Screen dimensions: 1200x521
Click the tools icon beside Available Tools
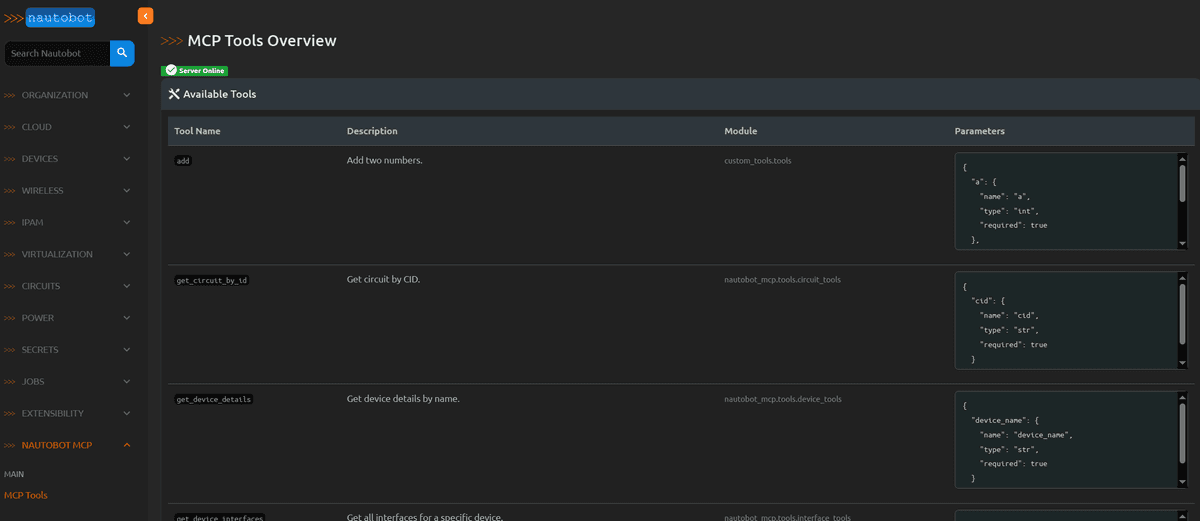click(174, 94)
